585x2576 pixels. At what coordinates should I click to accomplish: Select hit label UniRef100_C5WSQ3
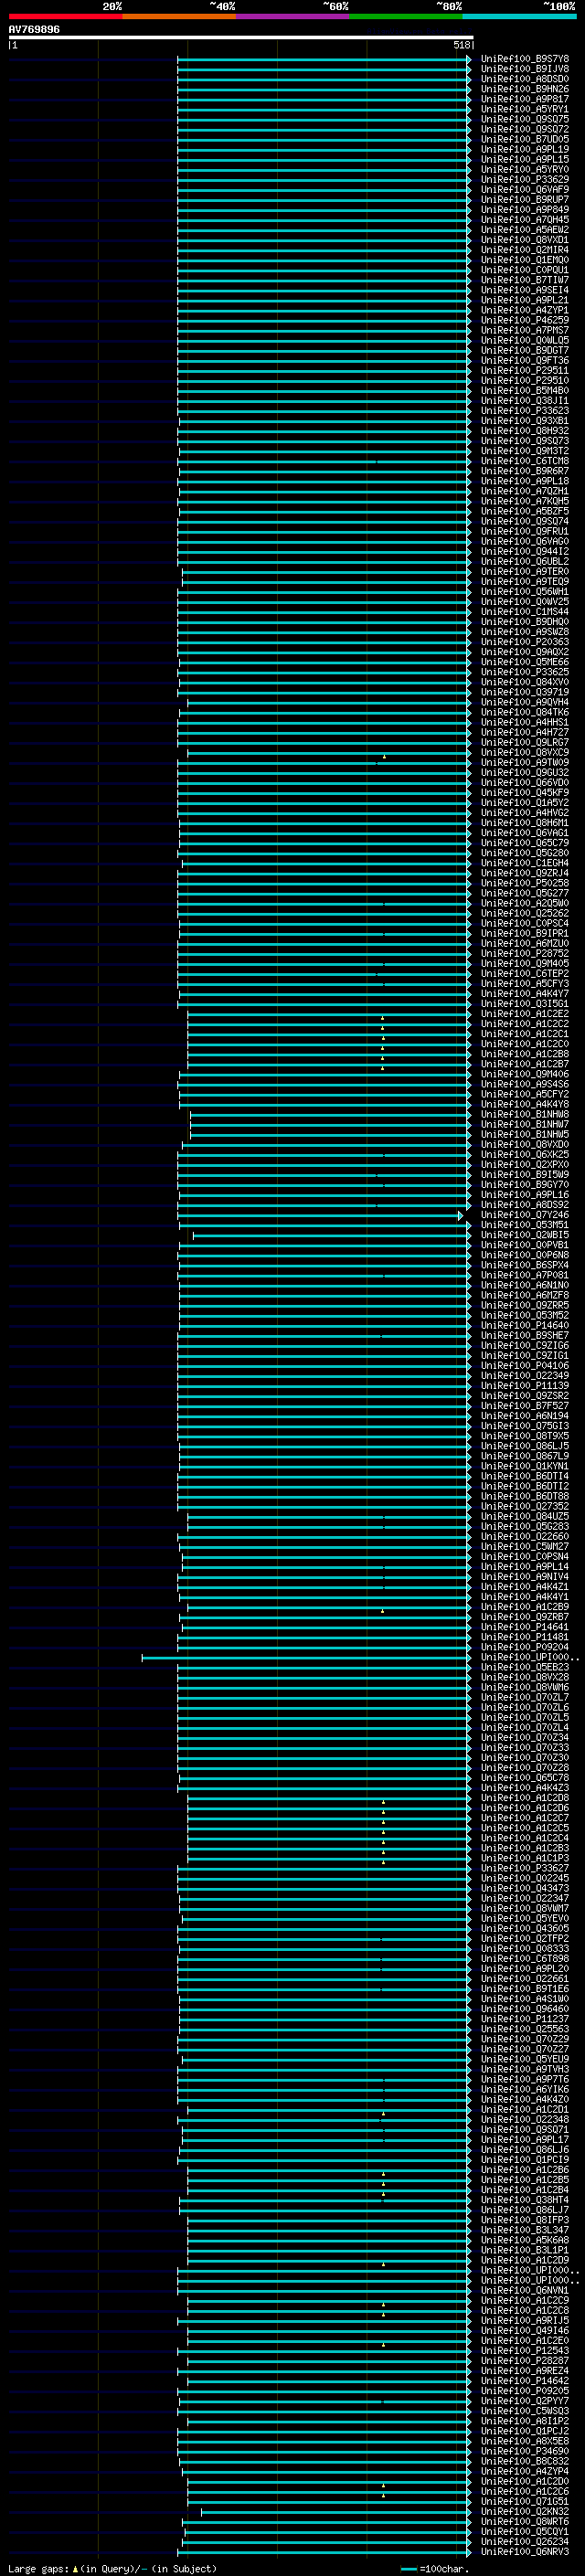pos(524,2411)
